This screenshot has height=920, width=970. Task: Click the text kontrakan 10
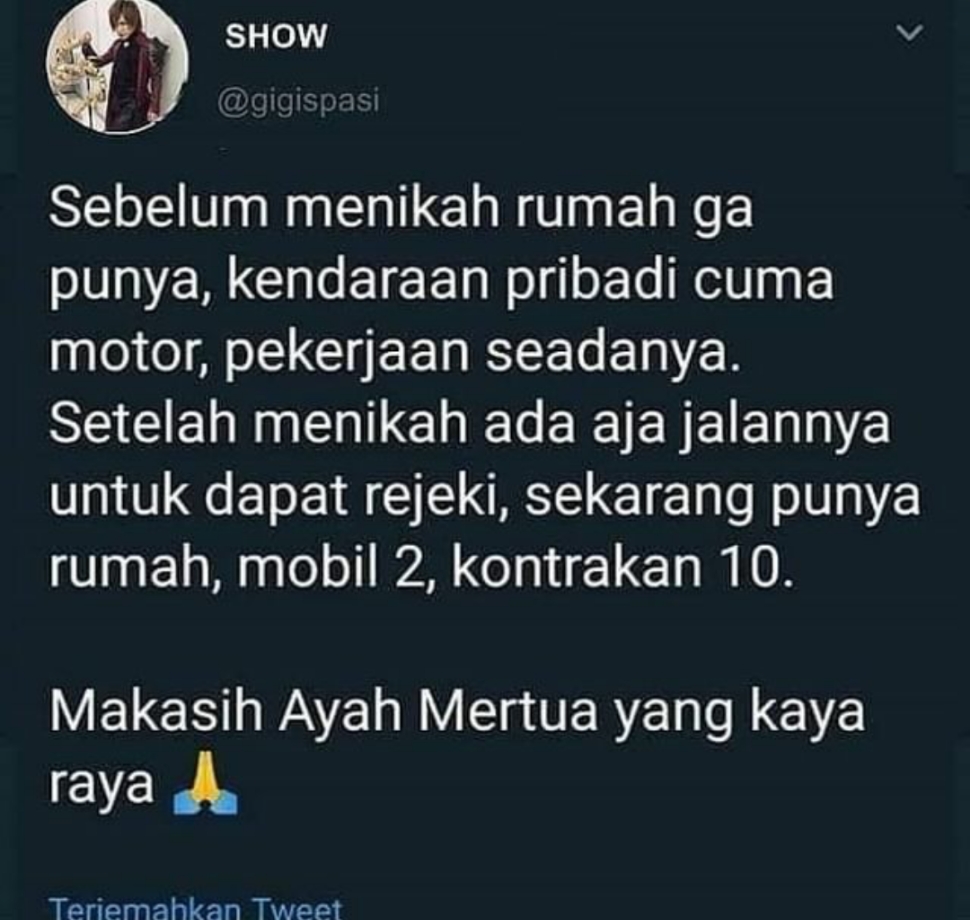pyautogui.click(x=622, y=569)
